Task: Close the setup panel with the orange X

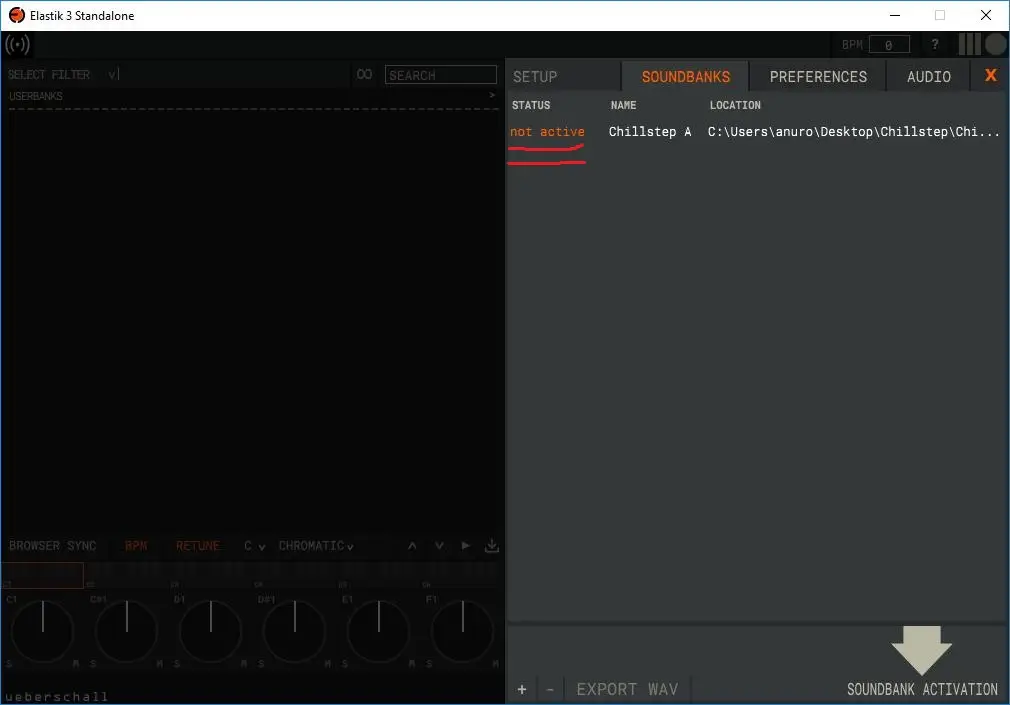Action: (991, 75)
